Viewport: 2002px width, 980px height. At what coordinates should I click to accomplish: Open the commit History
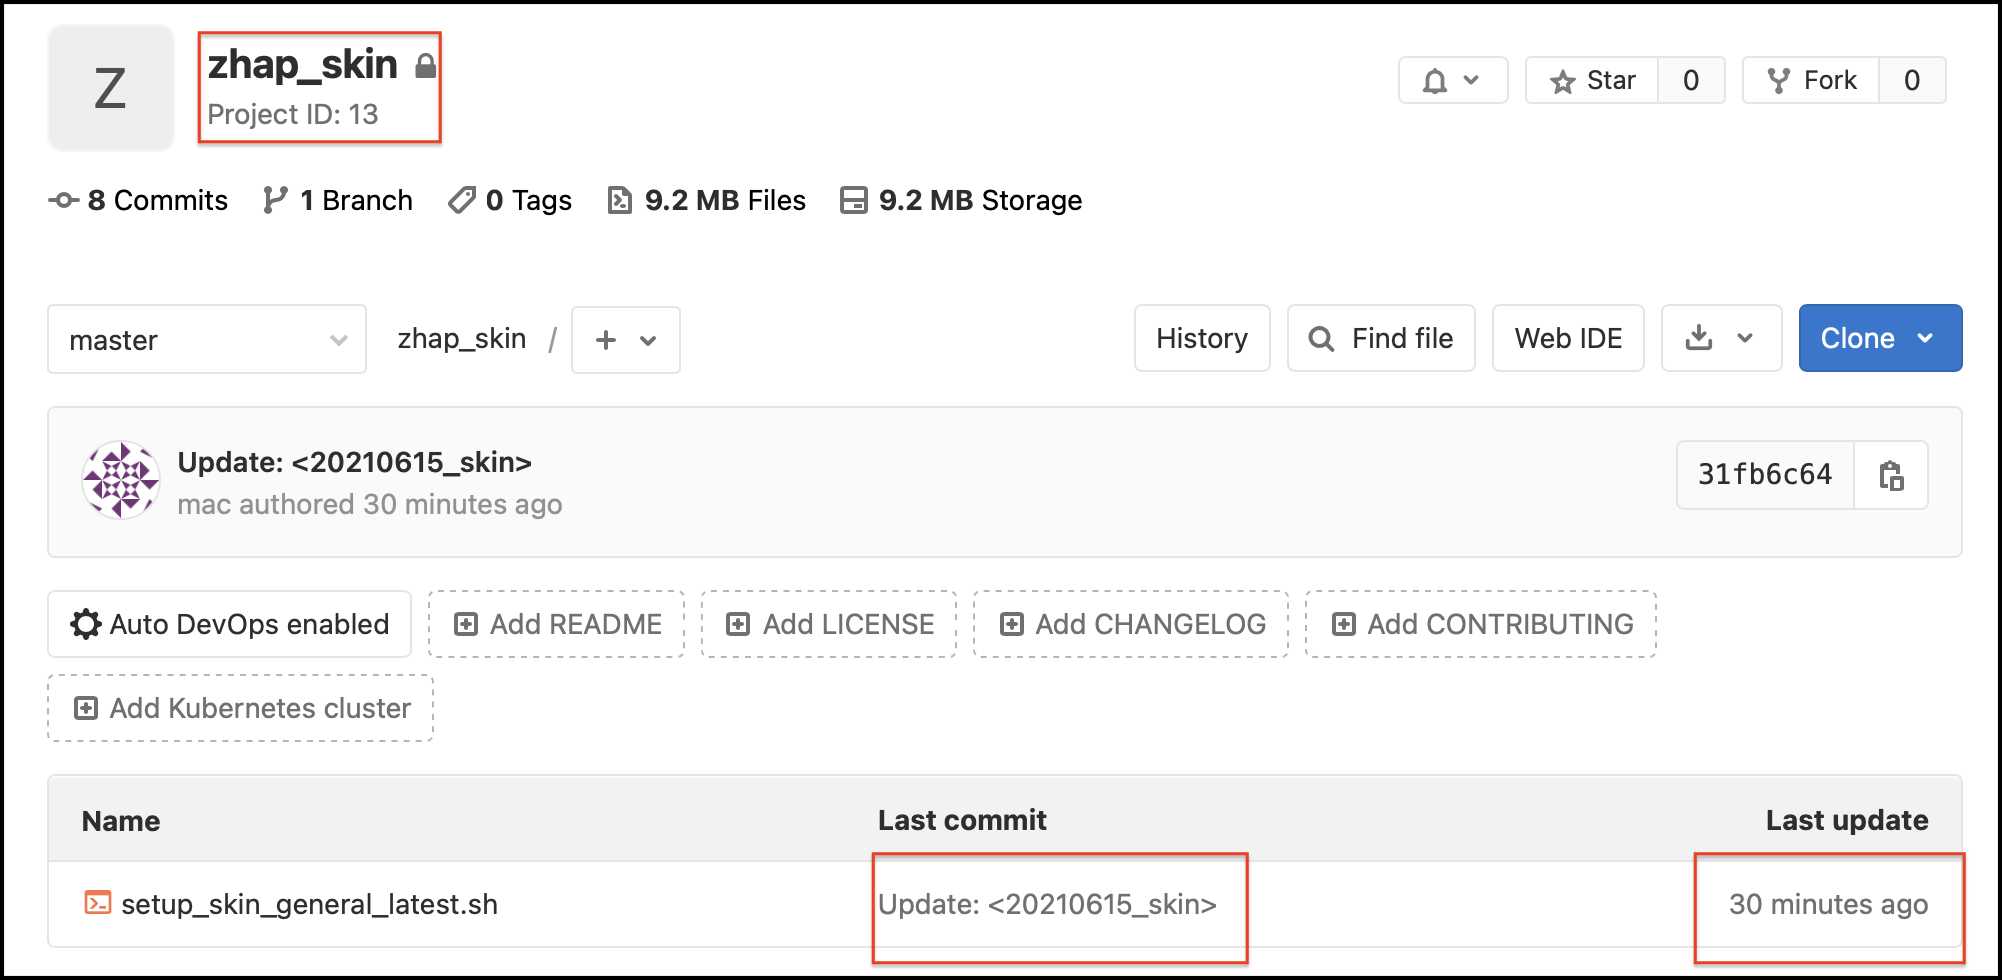[1201, 338]
